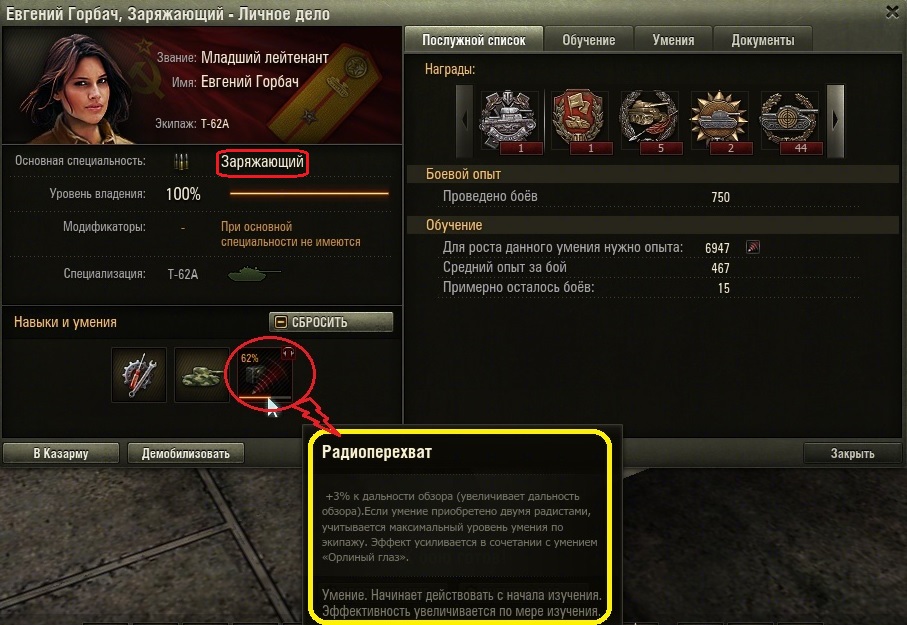Click the Закрыть button
Image resolution: width=907 pixels, height=625 pixels.
852,453
